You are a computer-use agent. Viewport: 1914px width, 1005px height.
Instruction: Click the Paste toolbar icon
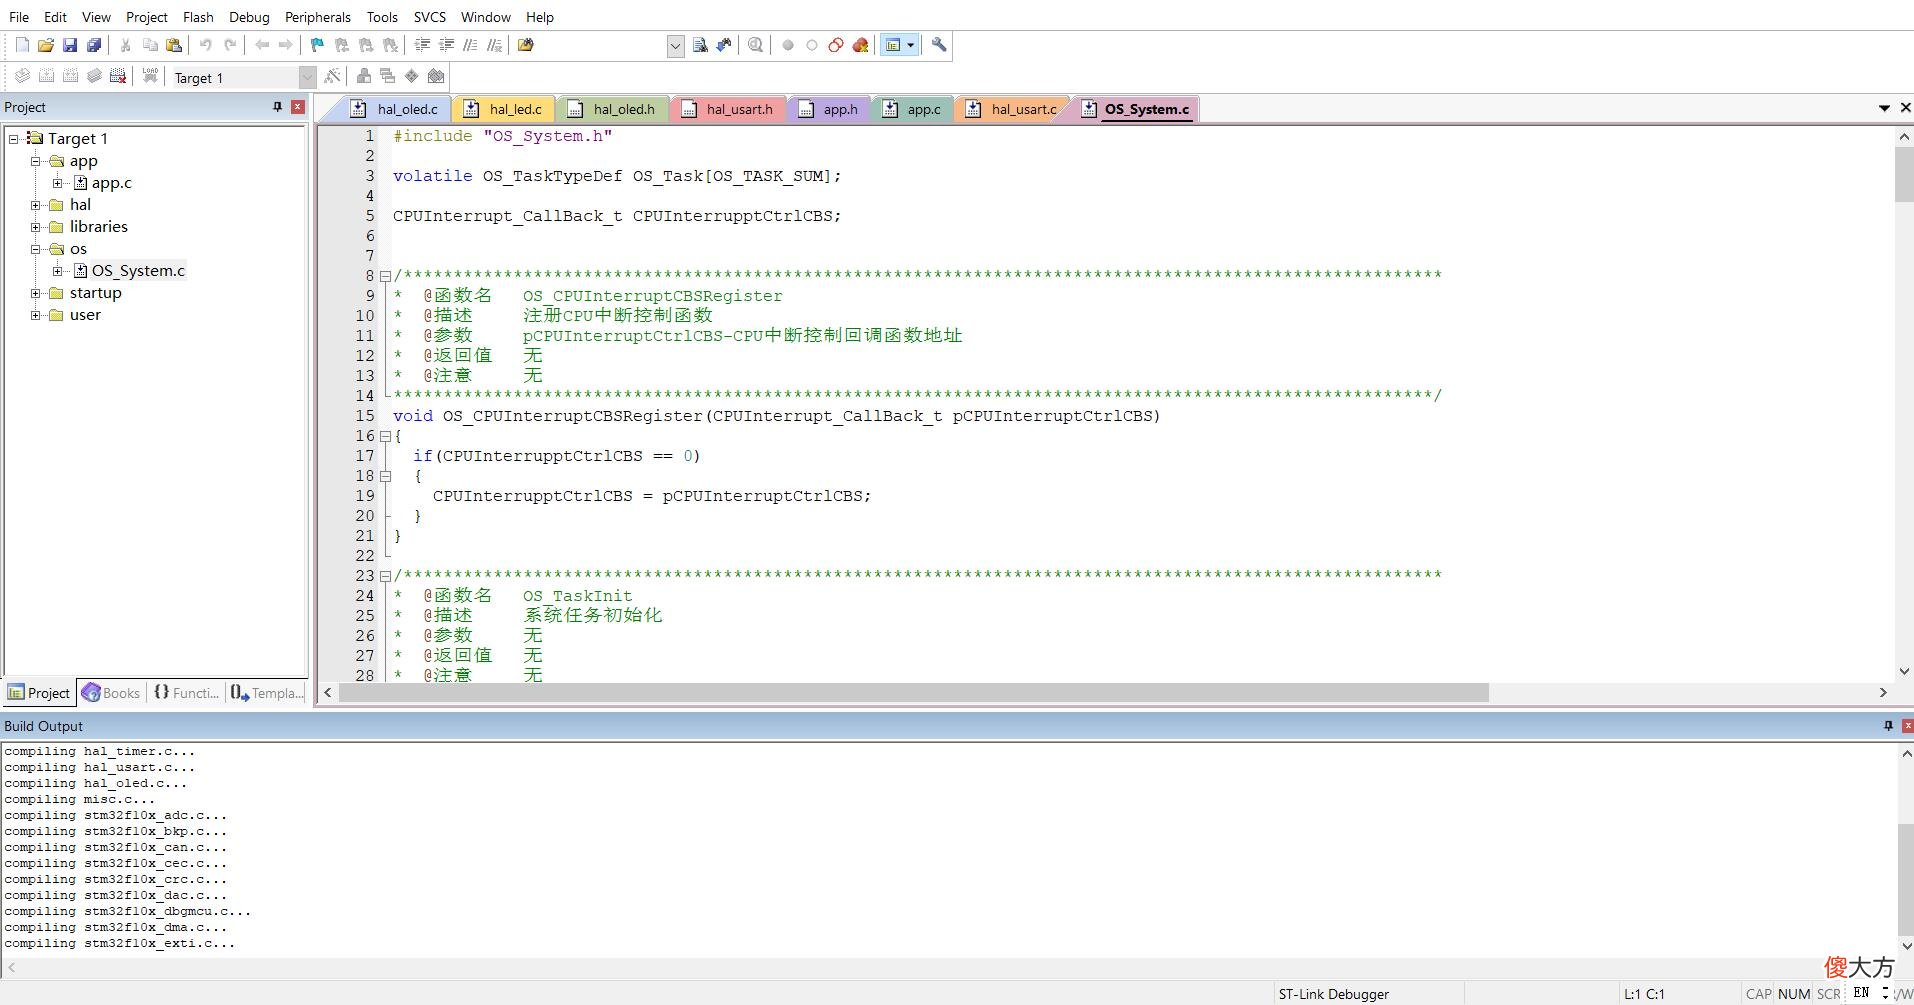174,45
